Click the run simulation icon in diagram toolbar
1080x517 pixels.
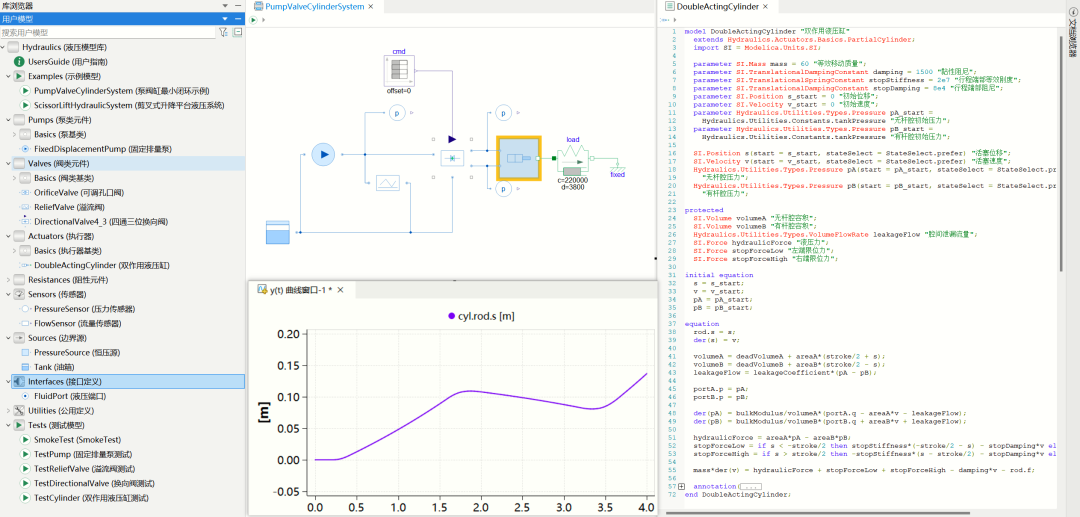[253, 21]
